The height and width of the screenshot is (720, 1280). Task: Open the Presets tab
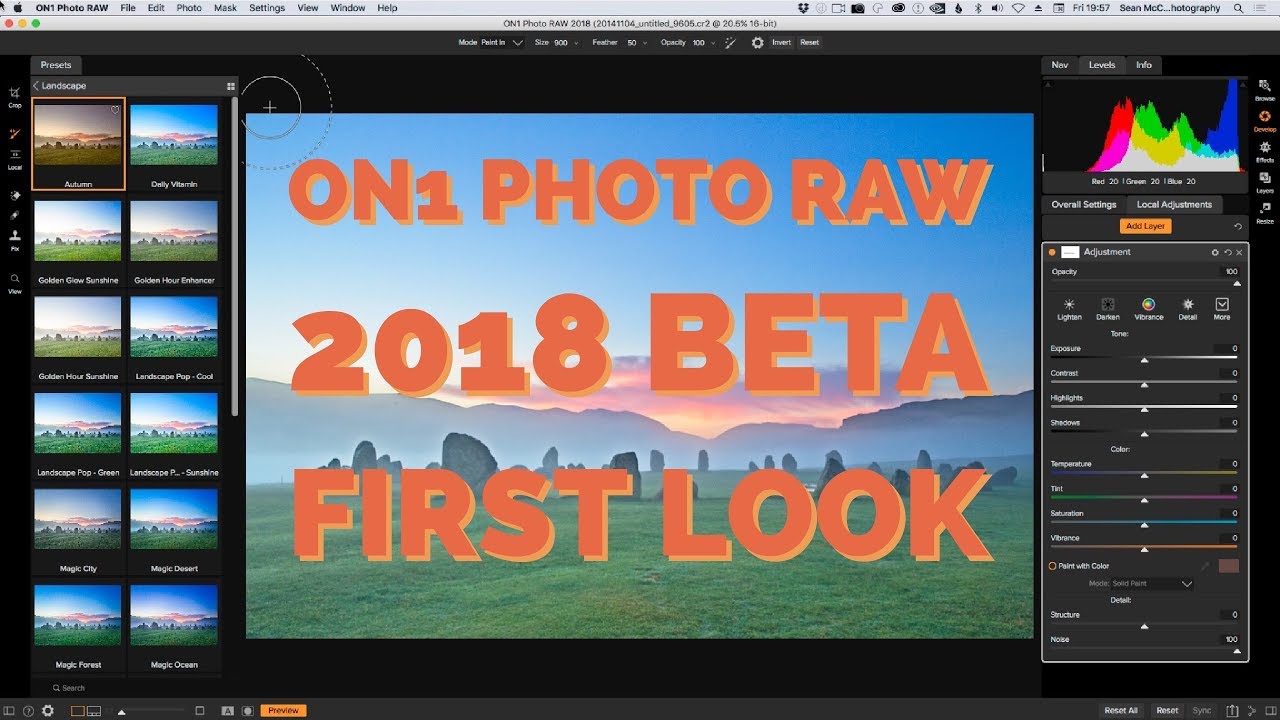56,65
